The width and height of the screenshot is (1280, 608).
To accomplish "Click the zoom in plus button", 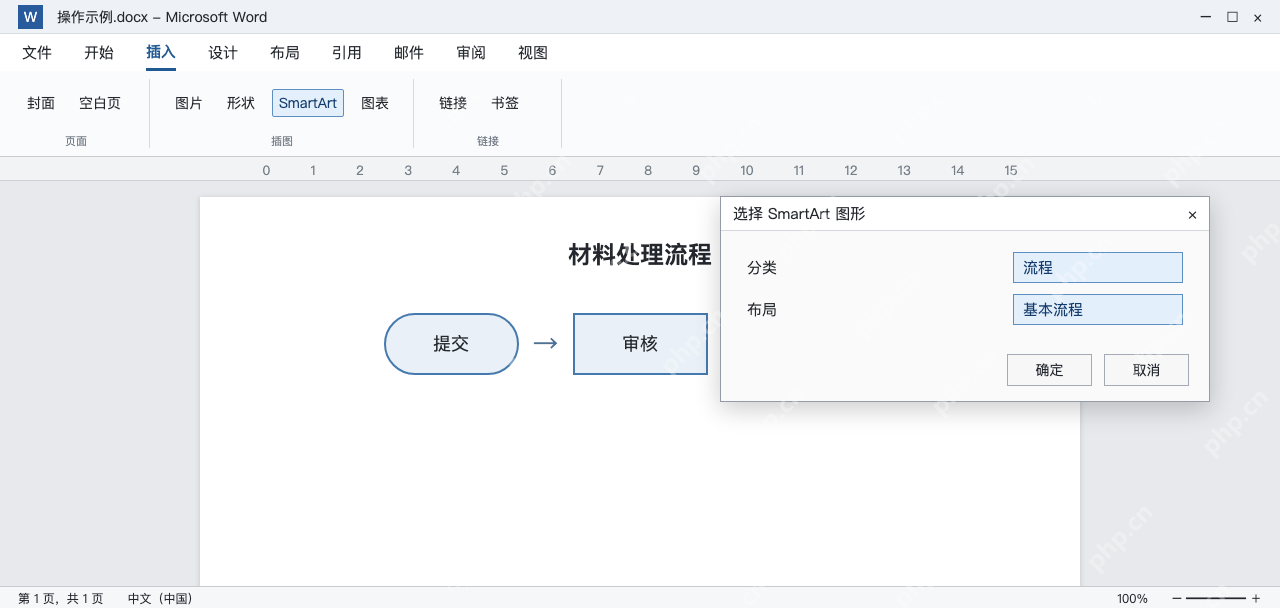I will (1256, 598).
